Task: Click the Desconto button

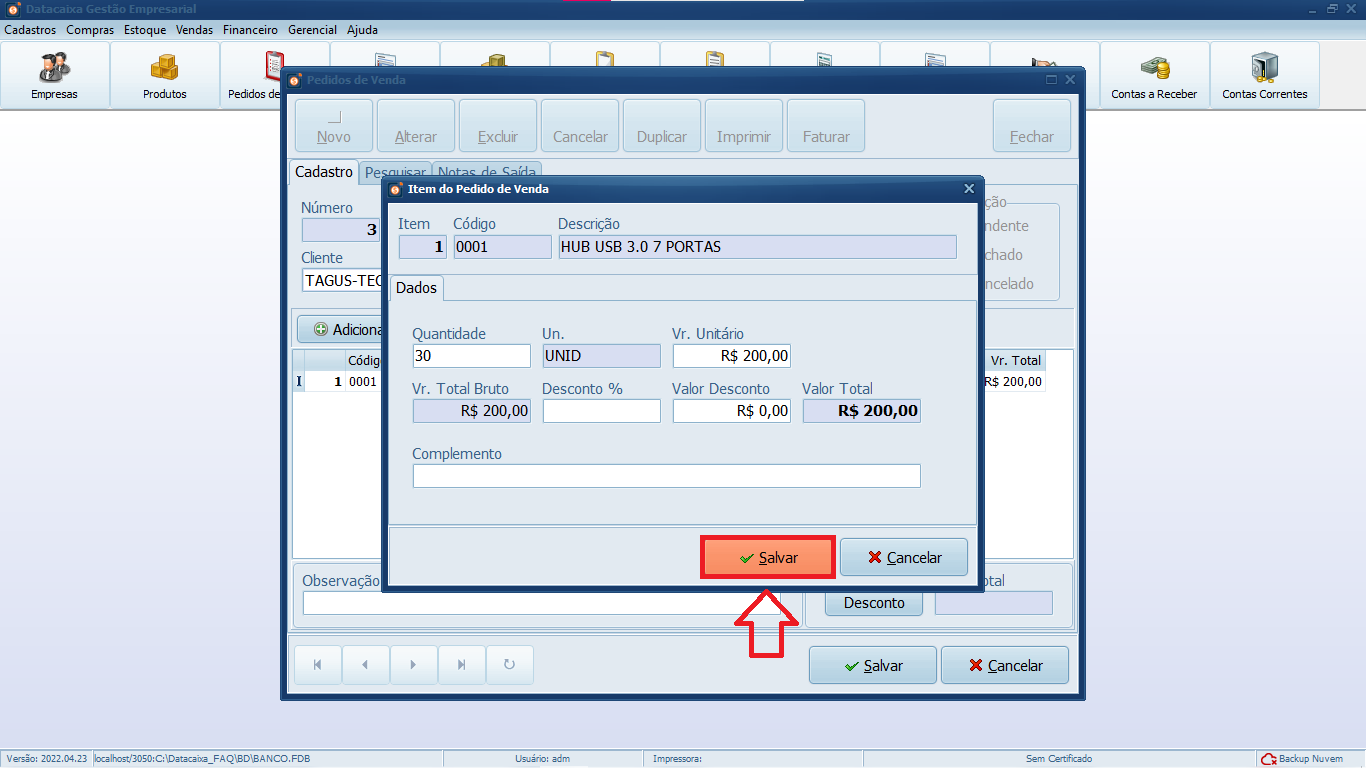Action: 873,603
